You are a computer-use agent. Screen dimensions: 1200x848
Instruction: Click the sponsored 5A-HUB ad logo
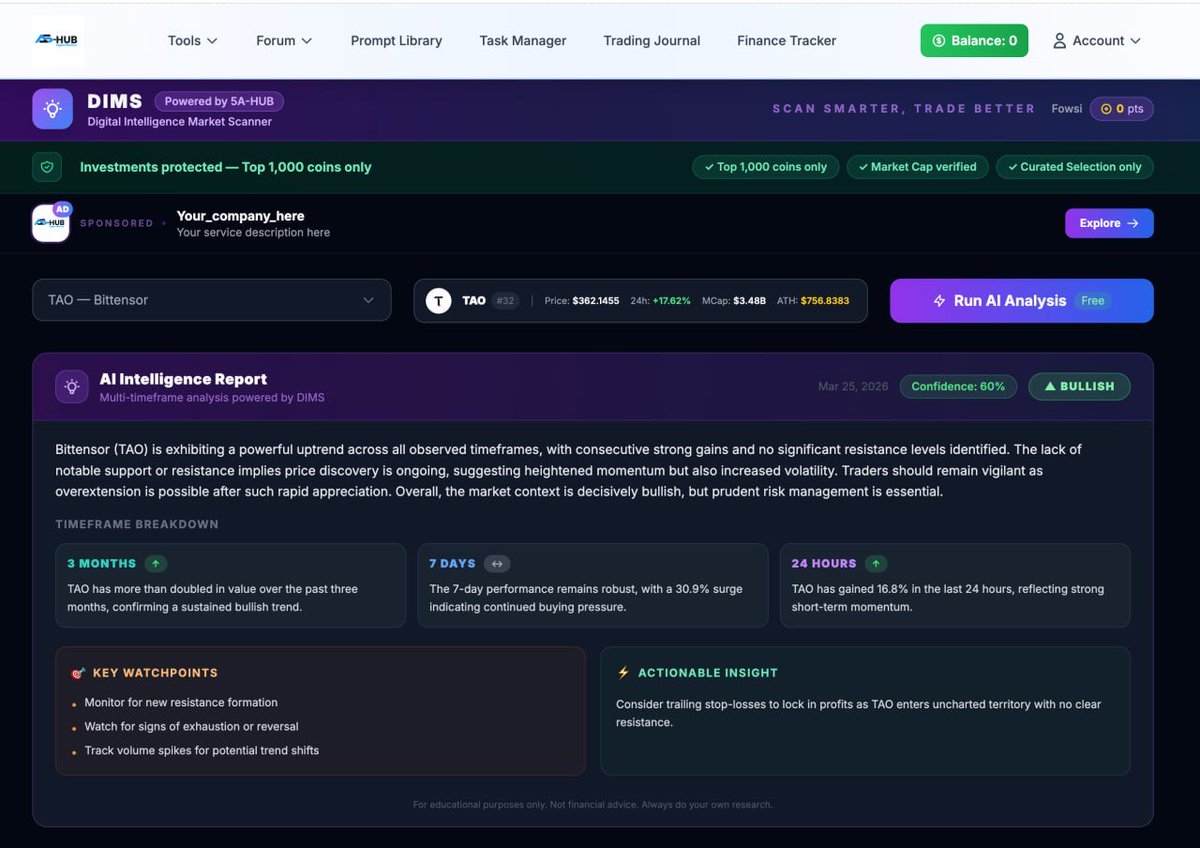tap(51, 223)
